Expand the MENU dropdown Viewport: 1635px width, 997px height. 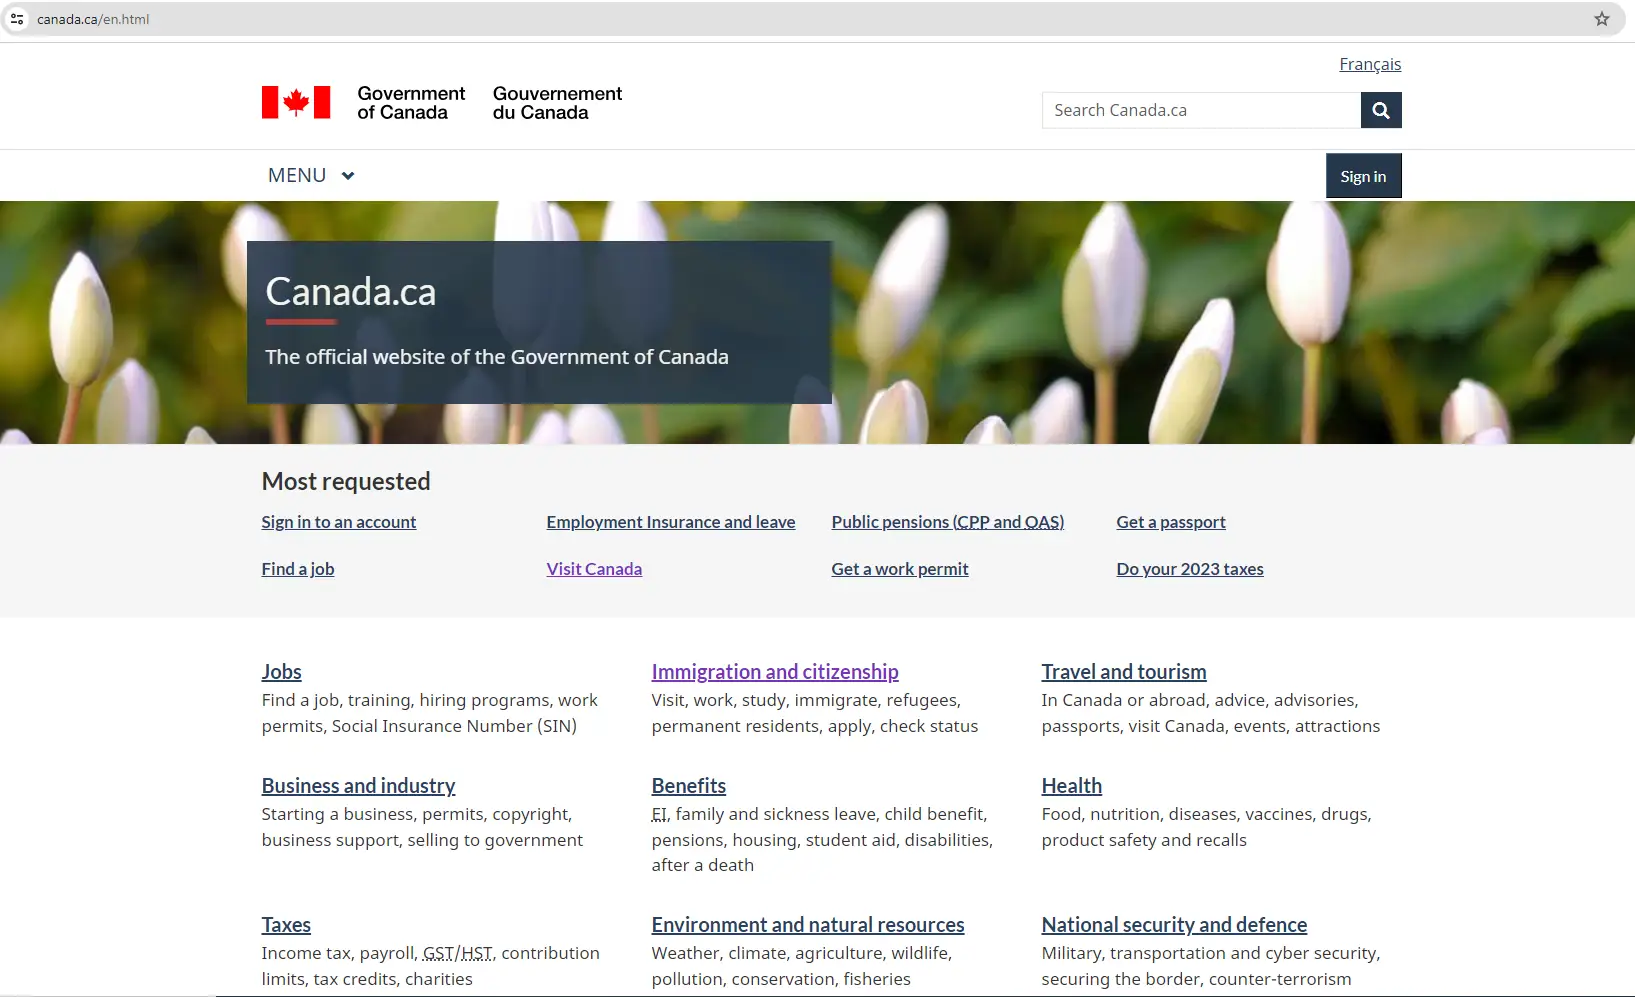click(x=311, y=175)
